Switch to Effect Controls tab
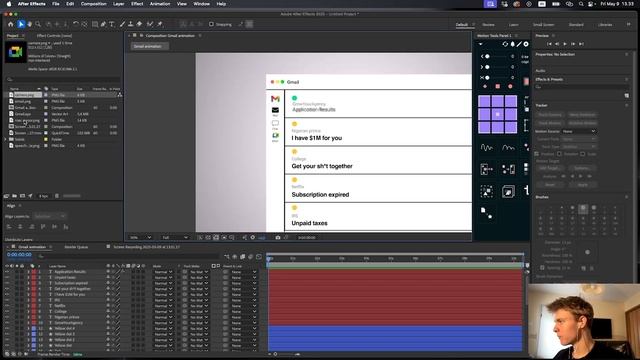The width and height of the screenshot is (640, 360). point(54,36)
